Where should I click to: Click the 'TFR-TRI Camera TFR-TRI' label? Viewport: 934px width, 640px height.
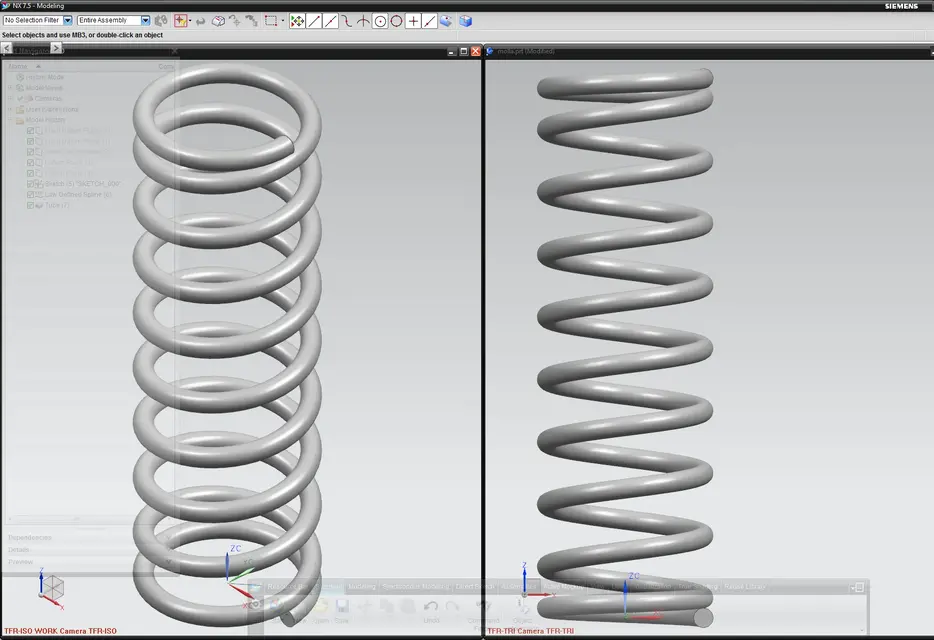click(x=531, y=630)
